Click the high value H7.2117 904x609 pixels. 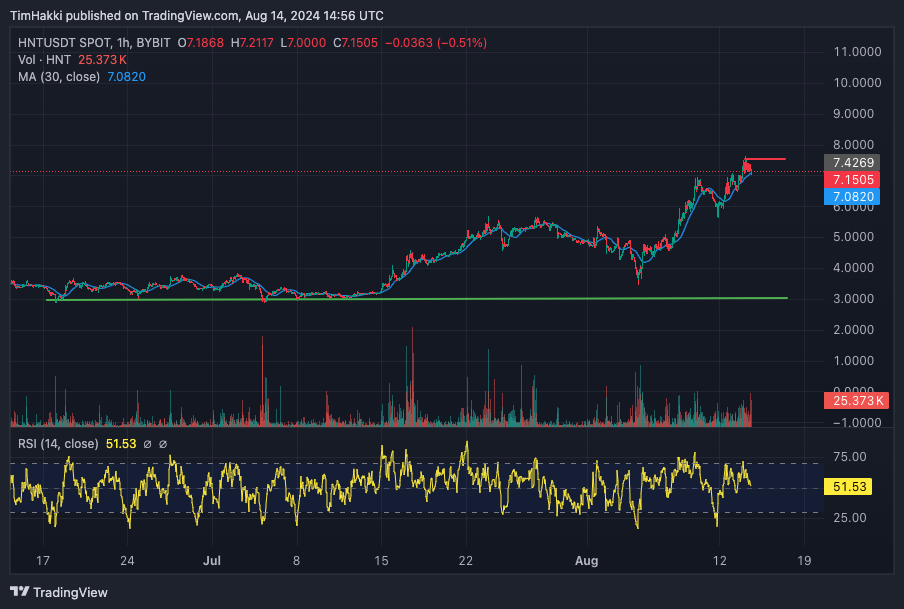(252, 43)
